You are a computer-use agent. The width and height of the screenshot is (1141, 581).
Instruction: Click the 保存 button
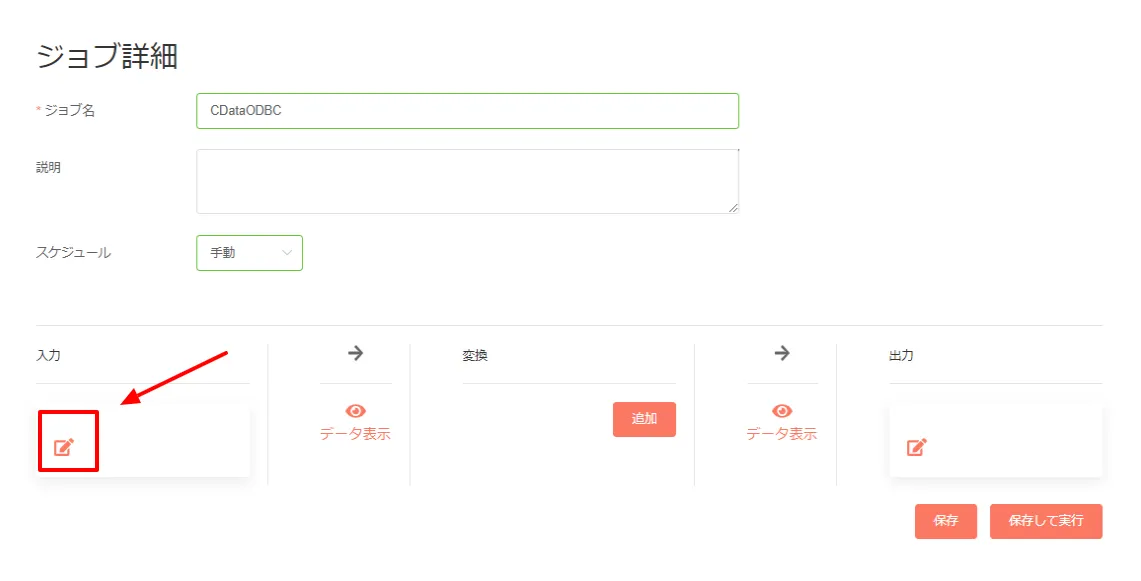point(944,521)
